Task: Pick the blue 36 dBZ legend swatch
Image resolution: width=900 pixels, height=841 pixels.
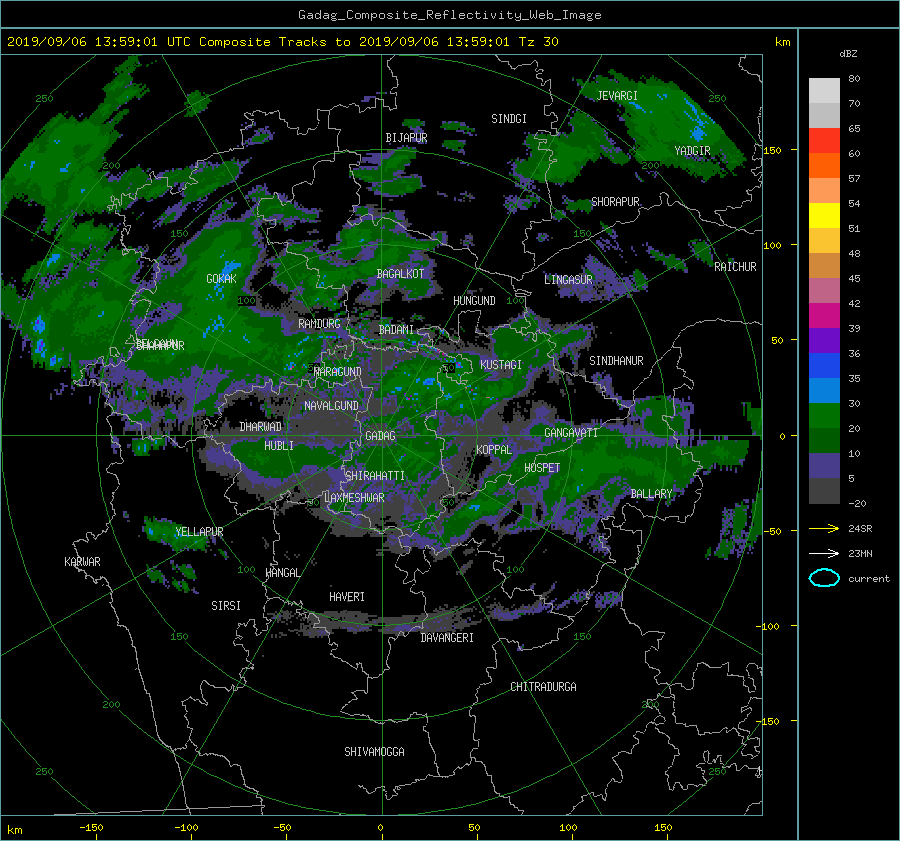Action: click(x=824, y=365)
